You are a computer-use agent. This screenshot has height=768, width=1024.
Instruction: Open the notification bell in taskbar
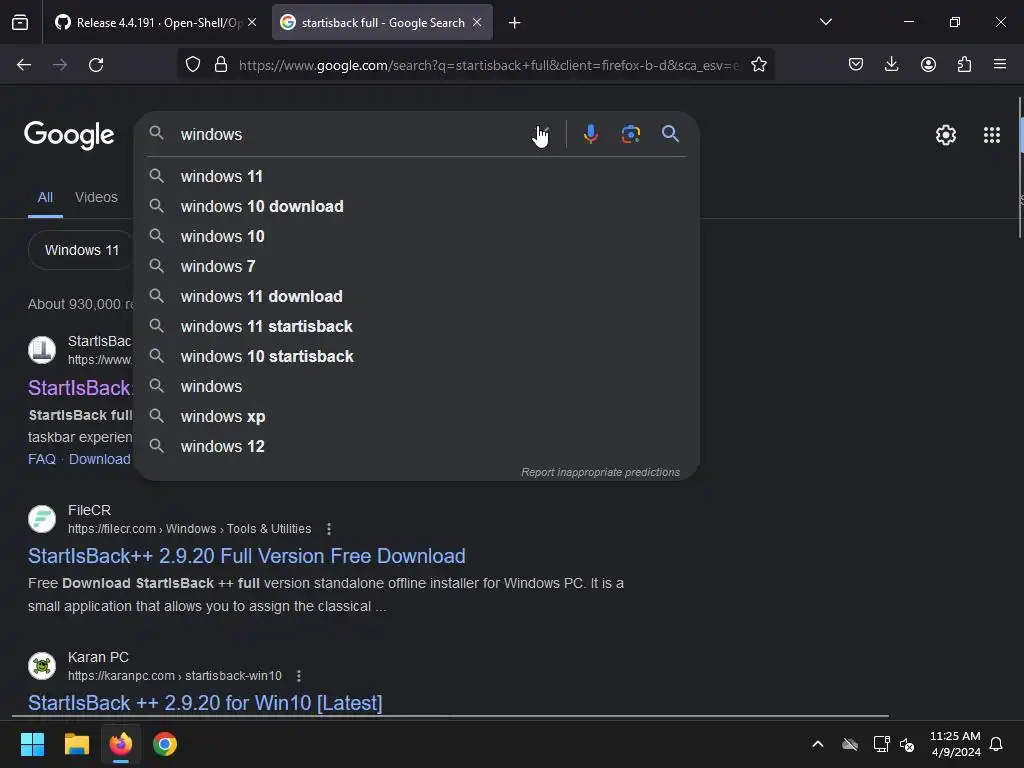click(996, 744)
